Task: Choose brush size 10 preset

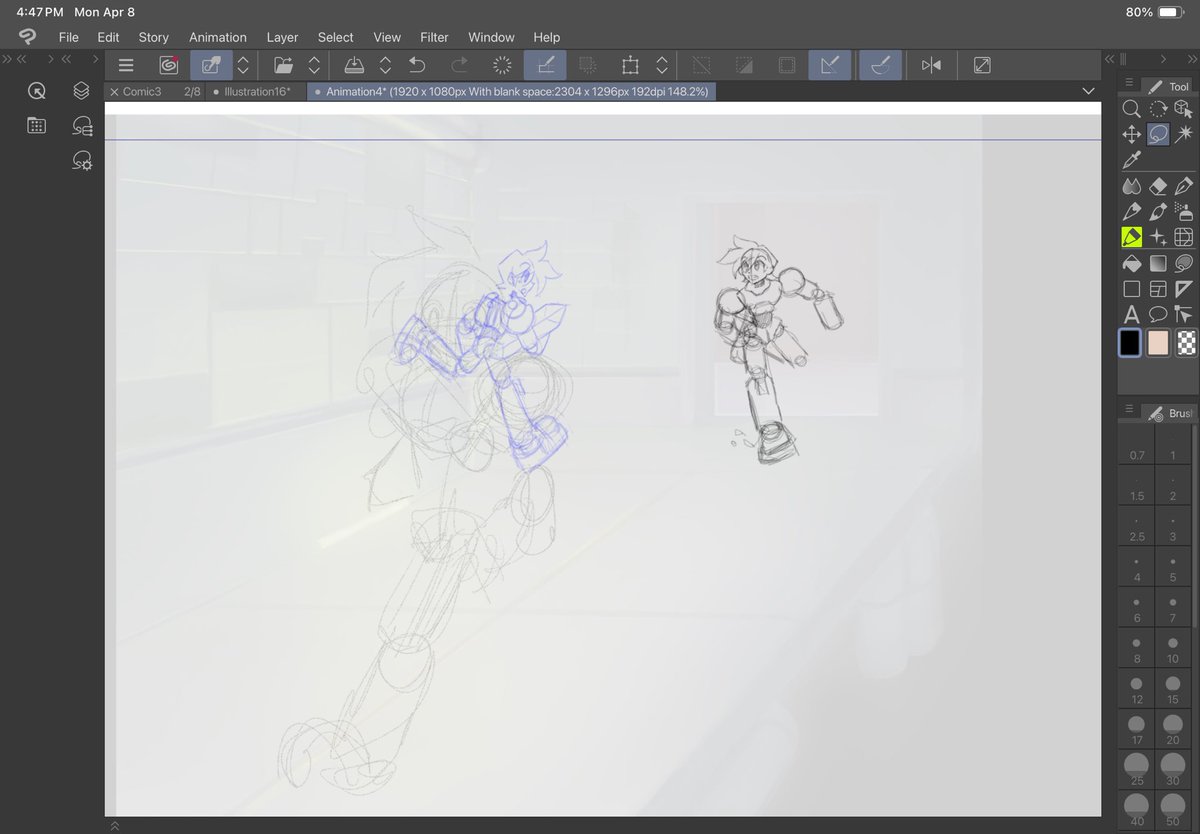Action: [x=1172, y=649]
